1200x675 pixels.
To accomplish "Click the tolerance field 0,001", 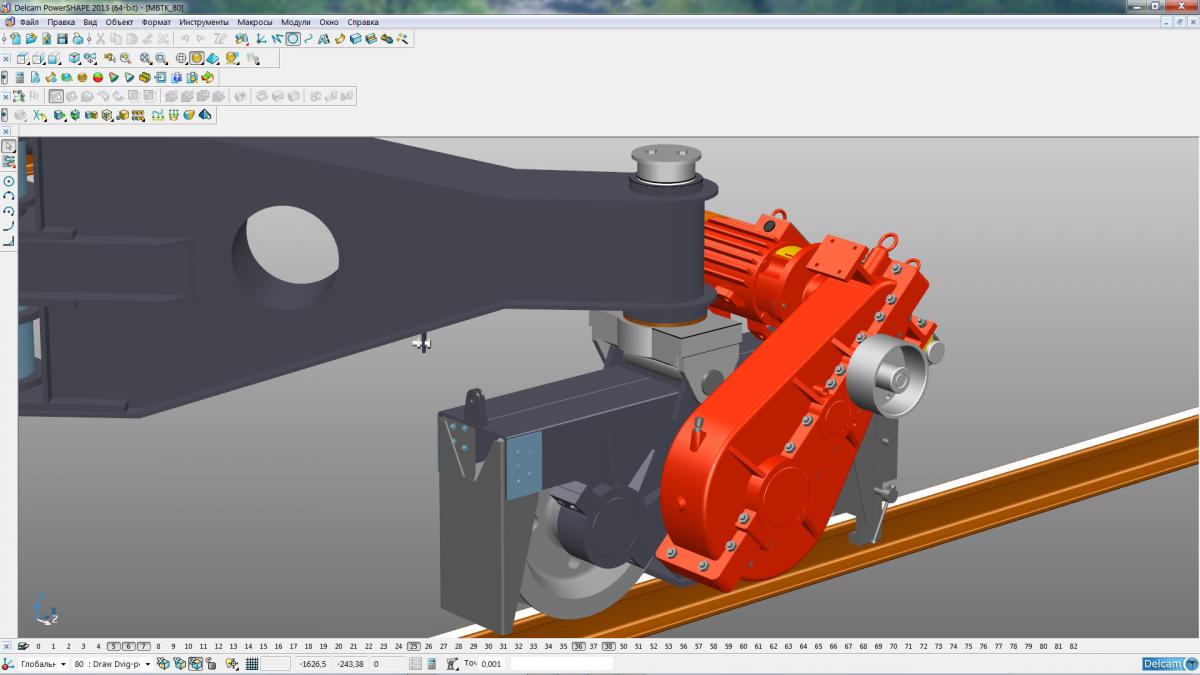I will point(492,664).
